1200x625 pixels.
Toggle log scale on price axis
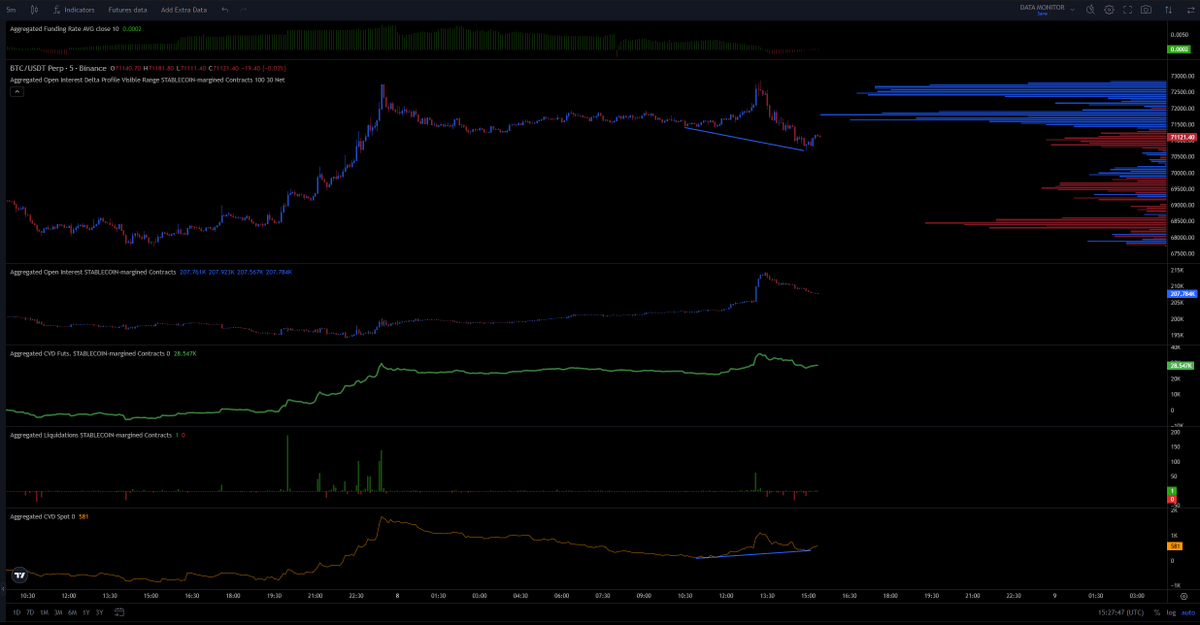click(1171, 612)
